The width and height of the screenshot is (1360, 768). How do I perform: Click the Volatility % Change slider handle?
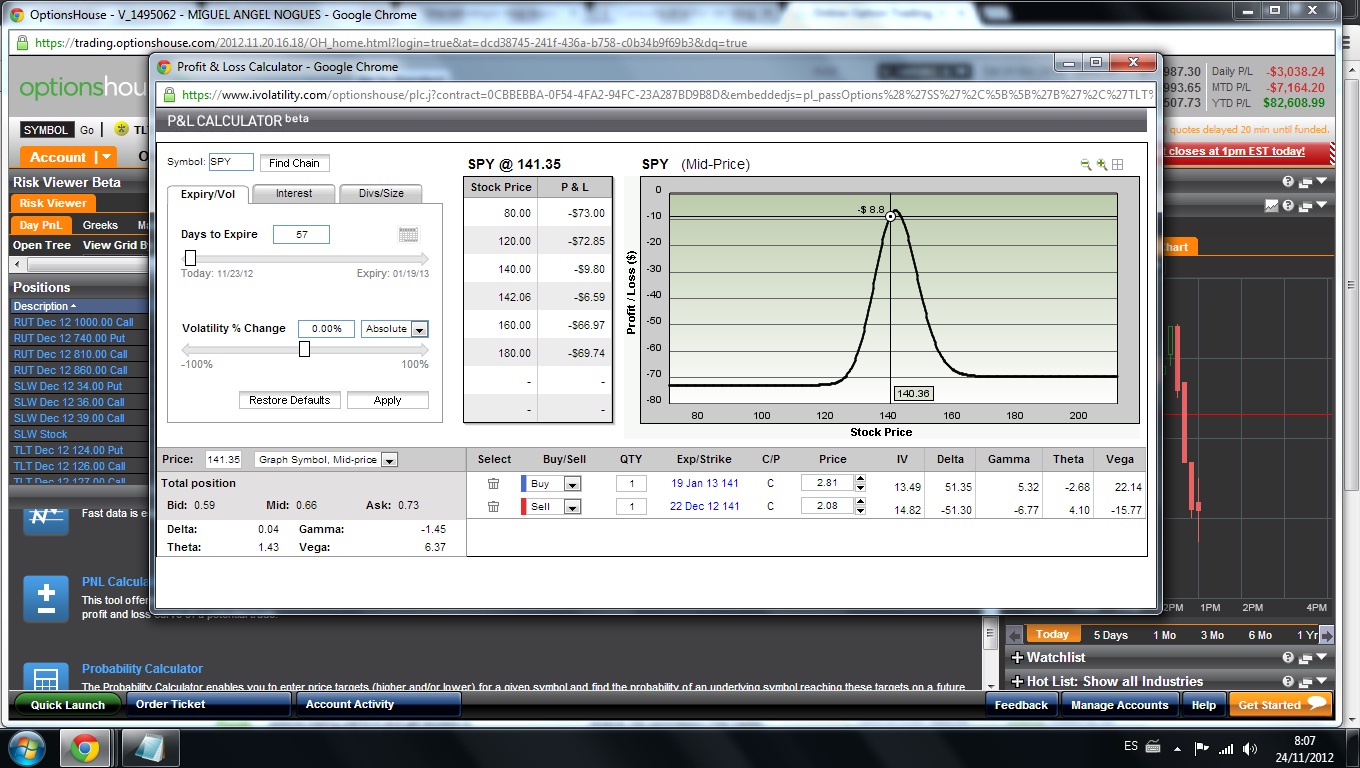point(304,349)
